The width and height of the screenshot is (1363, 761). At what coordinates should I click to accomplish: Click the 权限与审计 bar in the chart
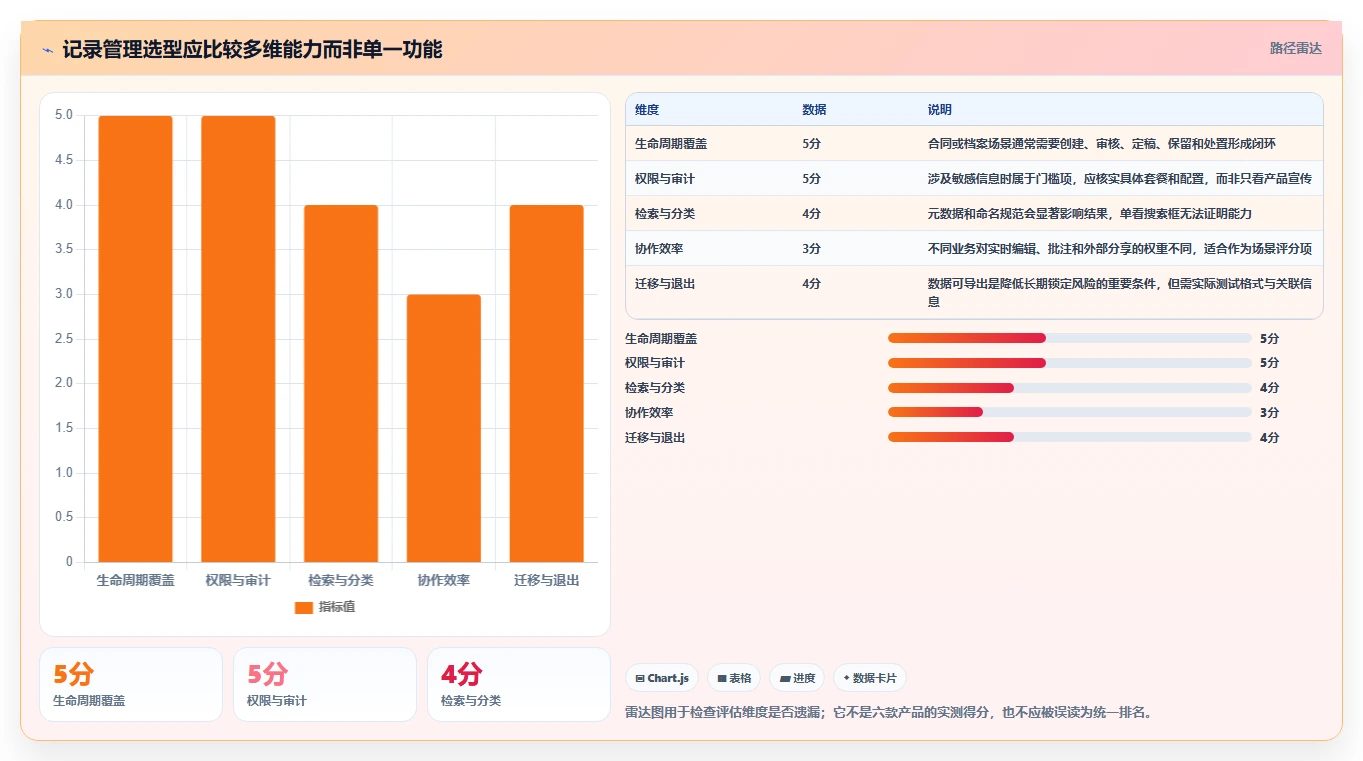click(x=238, y=339)
